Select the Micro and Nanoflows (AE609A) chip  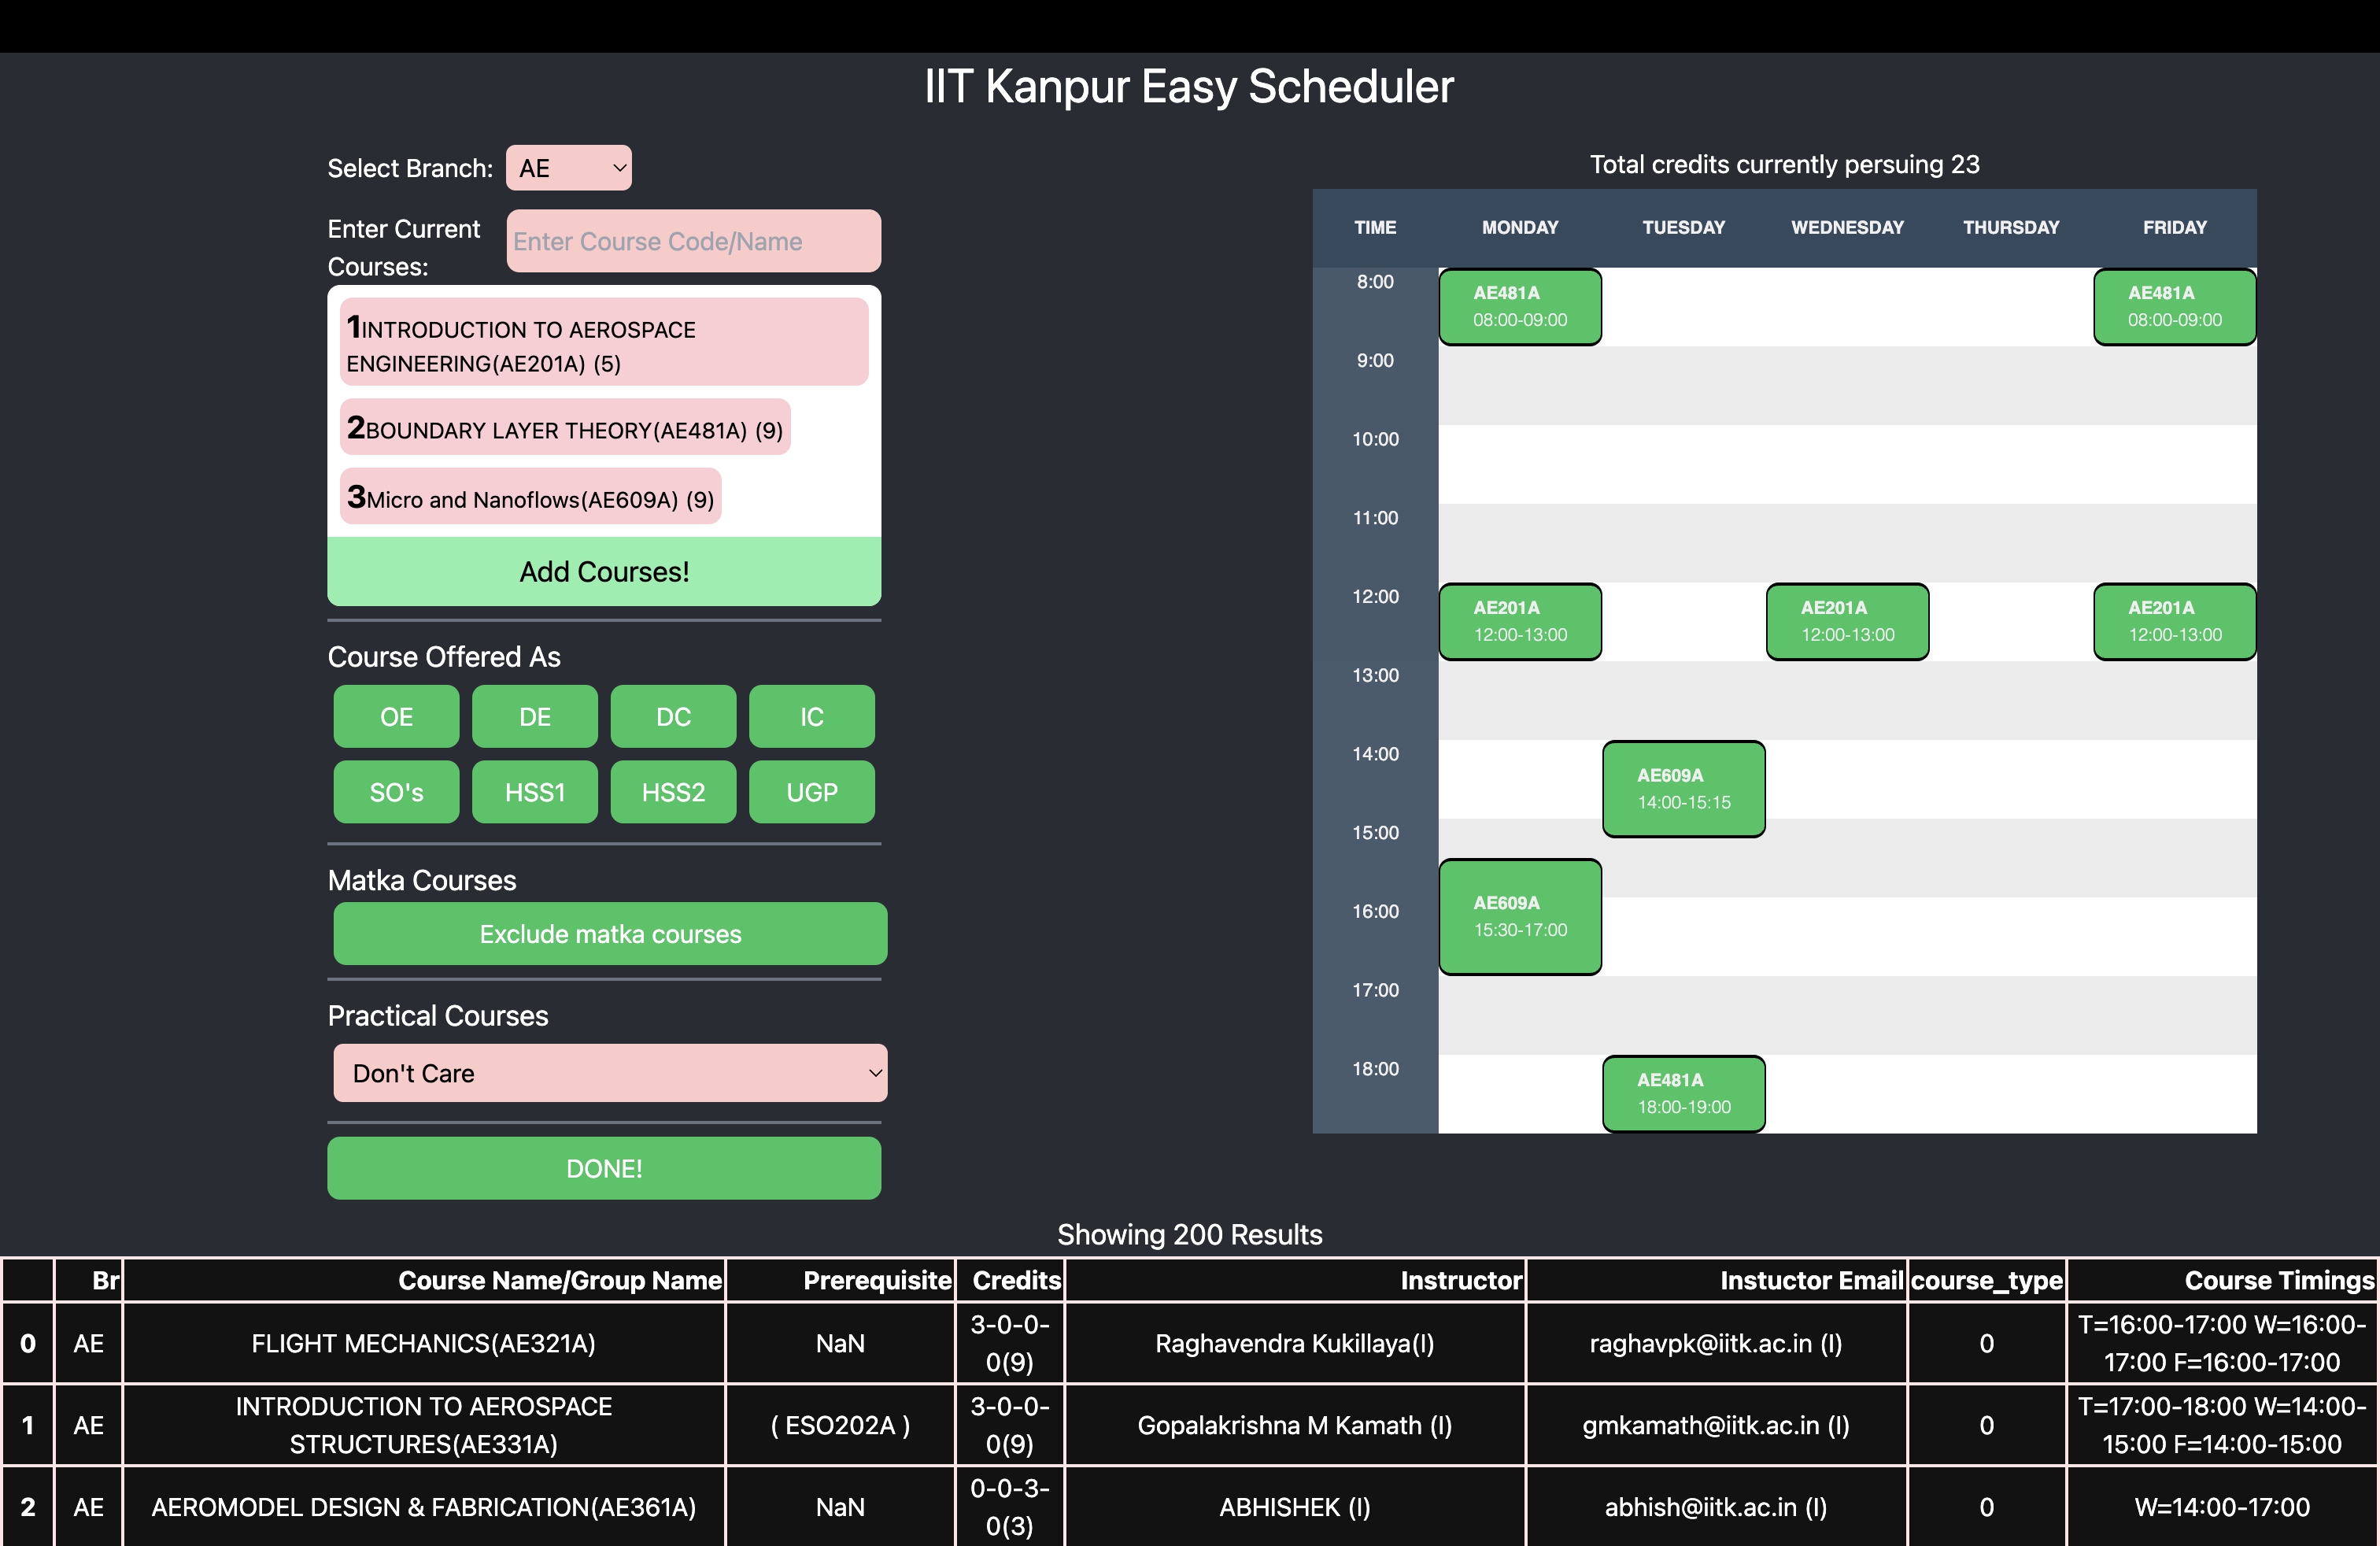pyautogui.click(x=530, y=497)
